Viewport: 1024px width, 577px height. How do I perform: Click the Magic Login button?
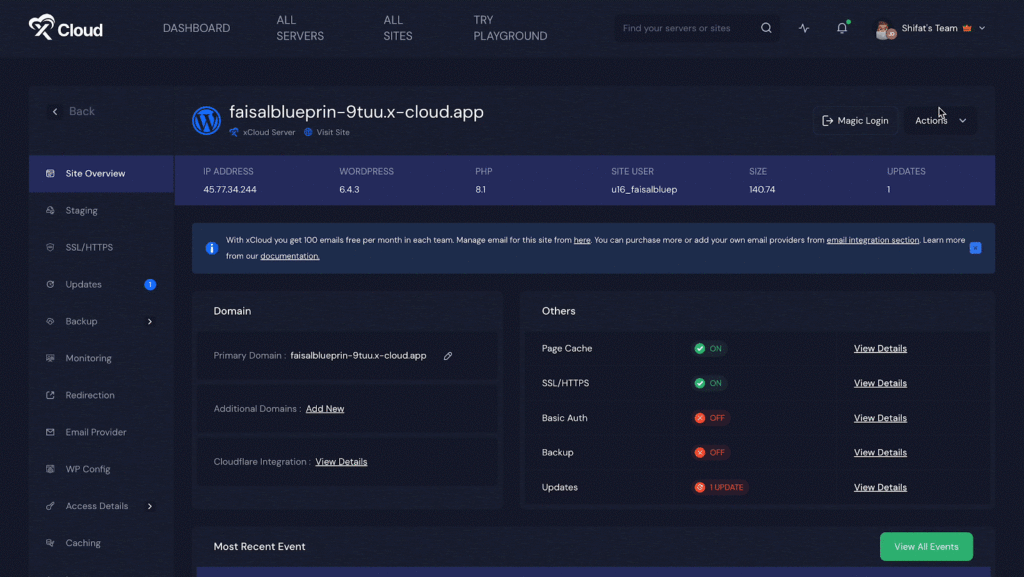[x=855, y=120]
